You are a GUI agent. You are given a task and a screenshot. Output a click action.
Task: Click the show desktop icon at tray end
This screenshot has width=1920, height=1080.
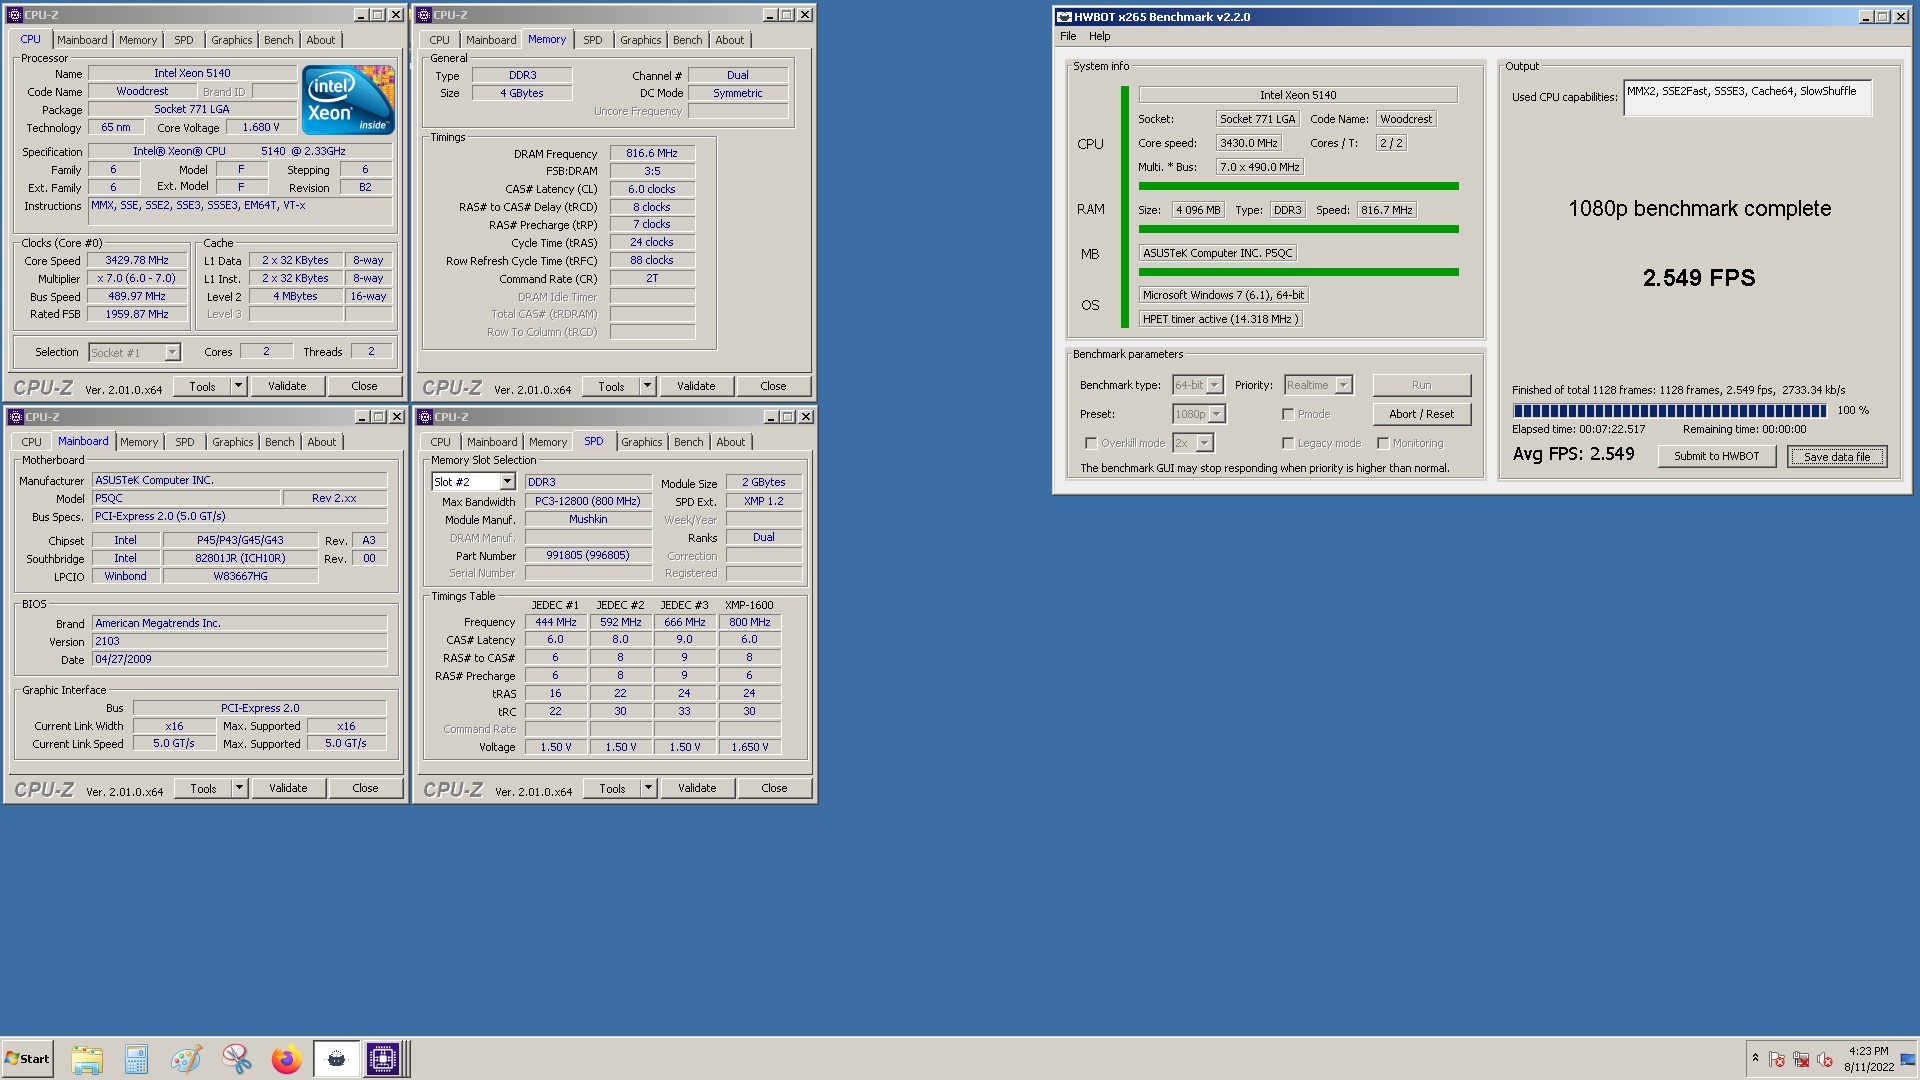[x=1908, y=1059]
